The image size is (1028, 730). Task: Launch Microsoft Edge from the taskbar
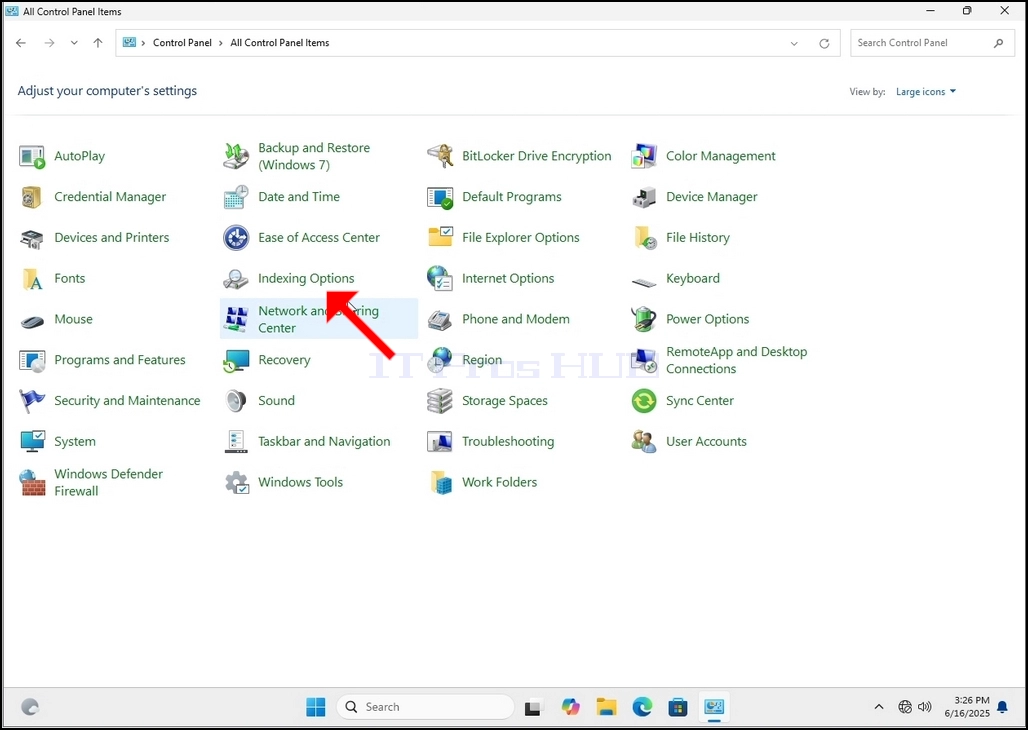[x=642, y=707]
